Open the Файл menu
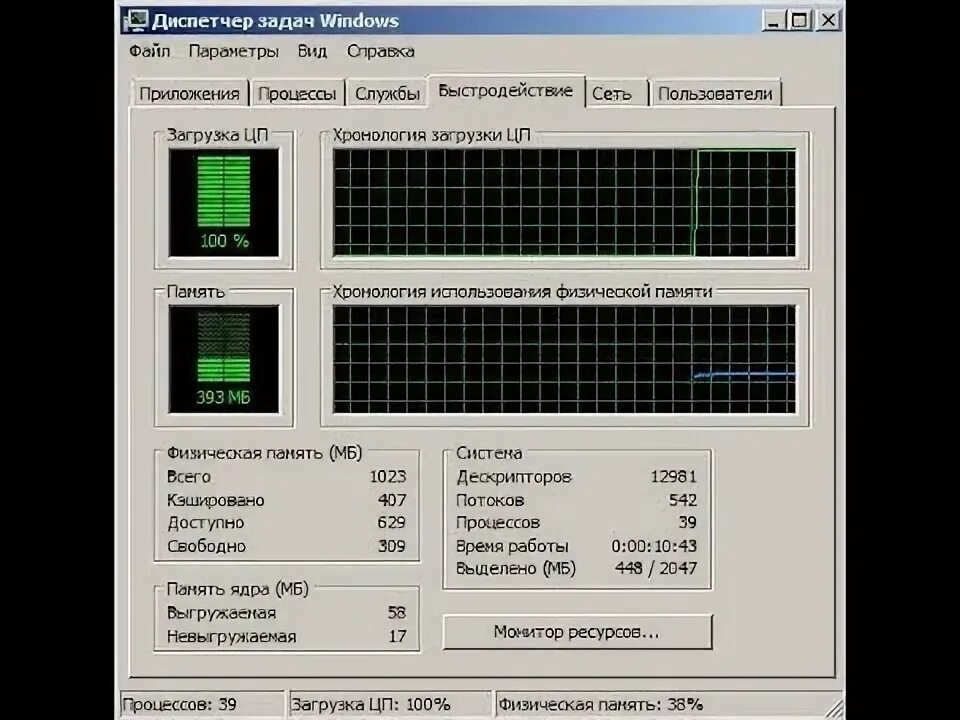Image resolution: width=960 pixels, height=720 pixels. [149, 51]
